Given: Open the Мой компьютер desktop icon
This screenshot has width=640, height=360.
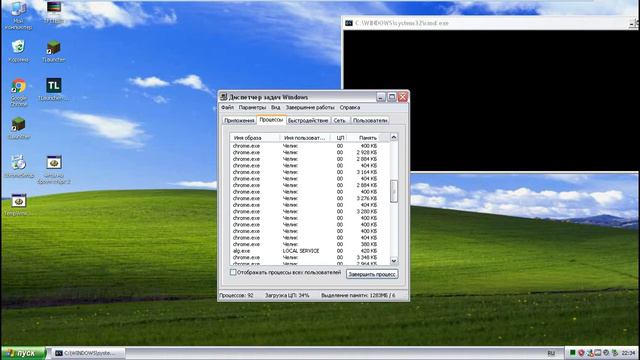Looking at the screenshot, I should coord(18,16).
